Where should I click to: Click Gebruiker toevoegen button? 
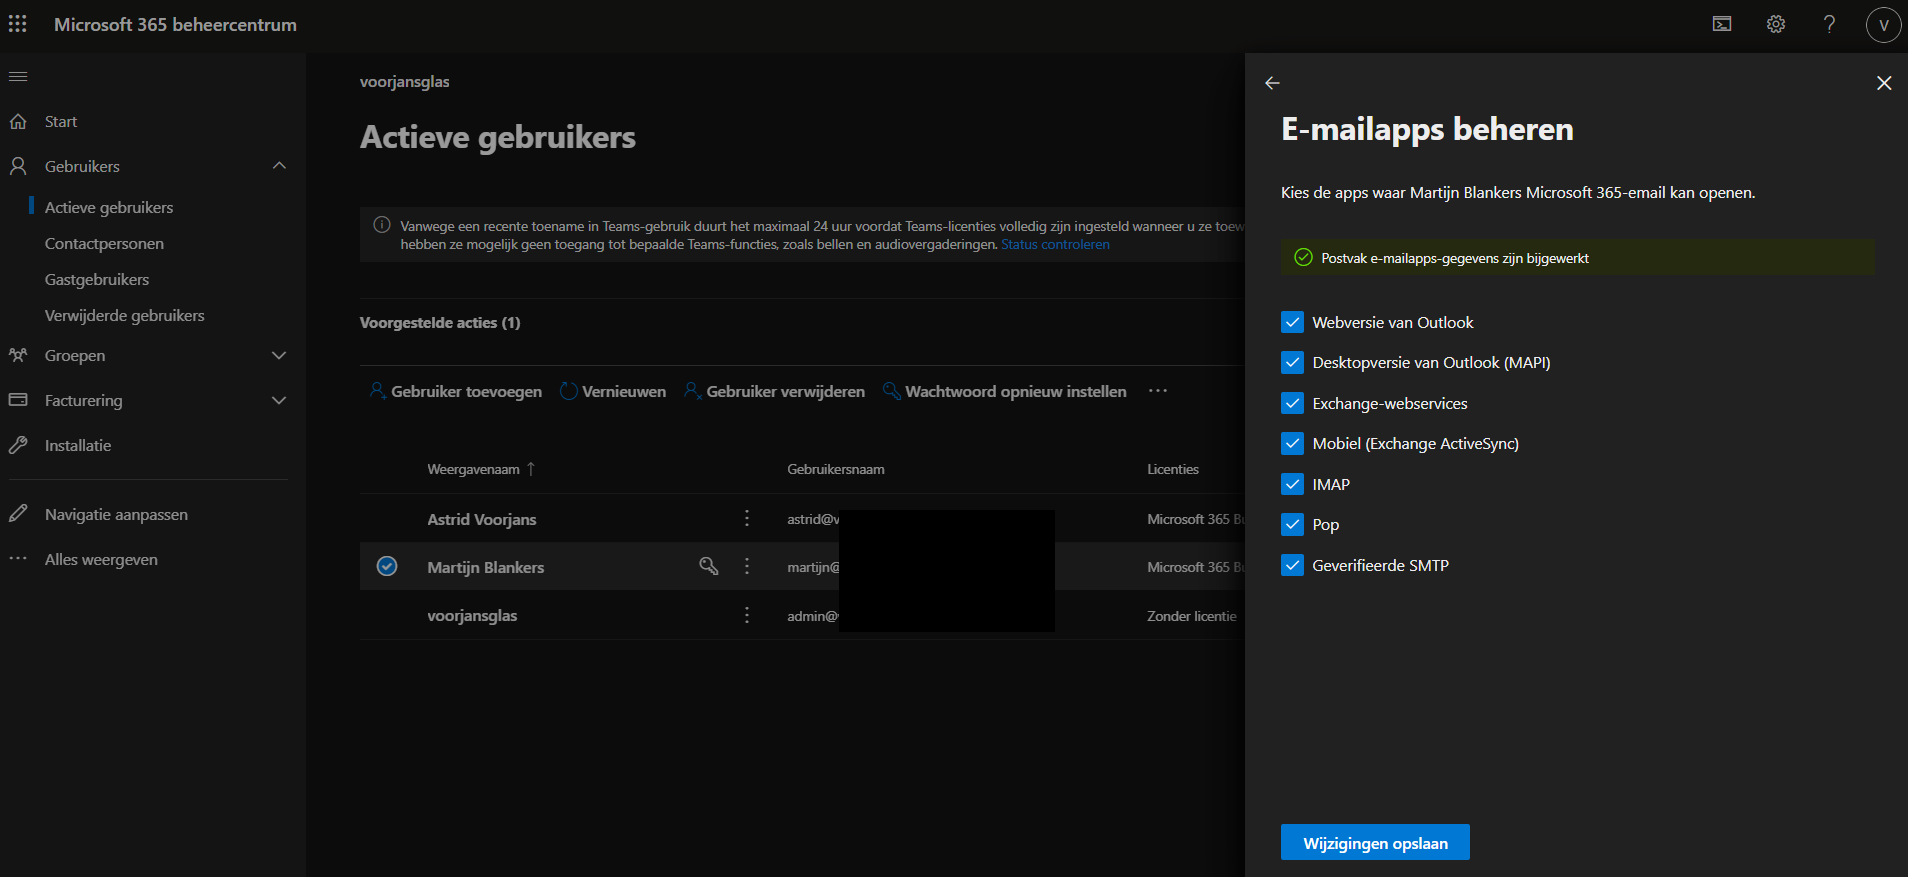[x=455, y=391]
